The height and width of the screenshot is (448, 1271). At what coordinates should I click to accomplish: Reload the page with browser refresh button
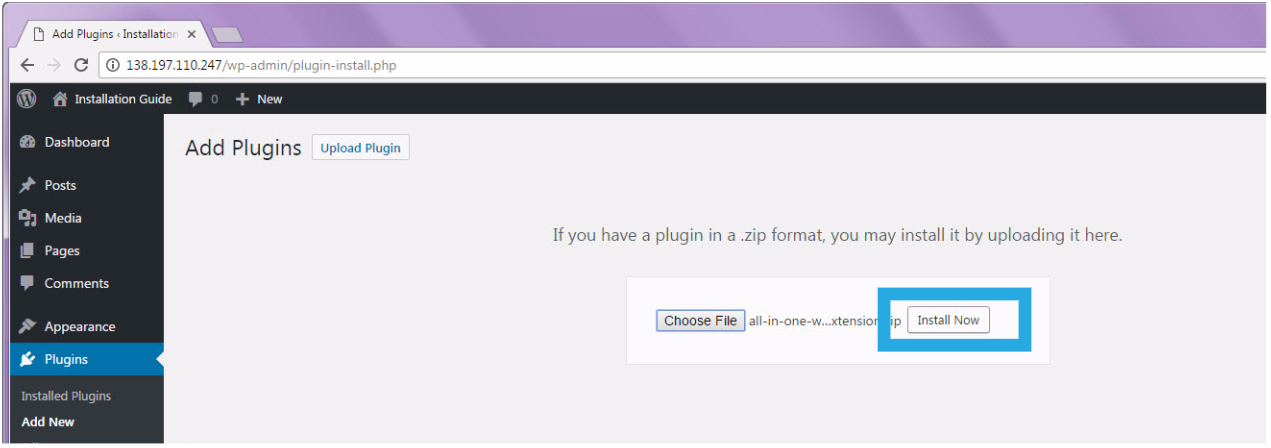tap(82, 65)
